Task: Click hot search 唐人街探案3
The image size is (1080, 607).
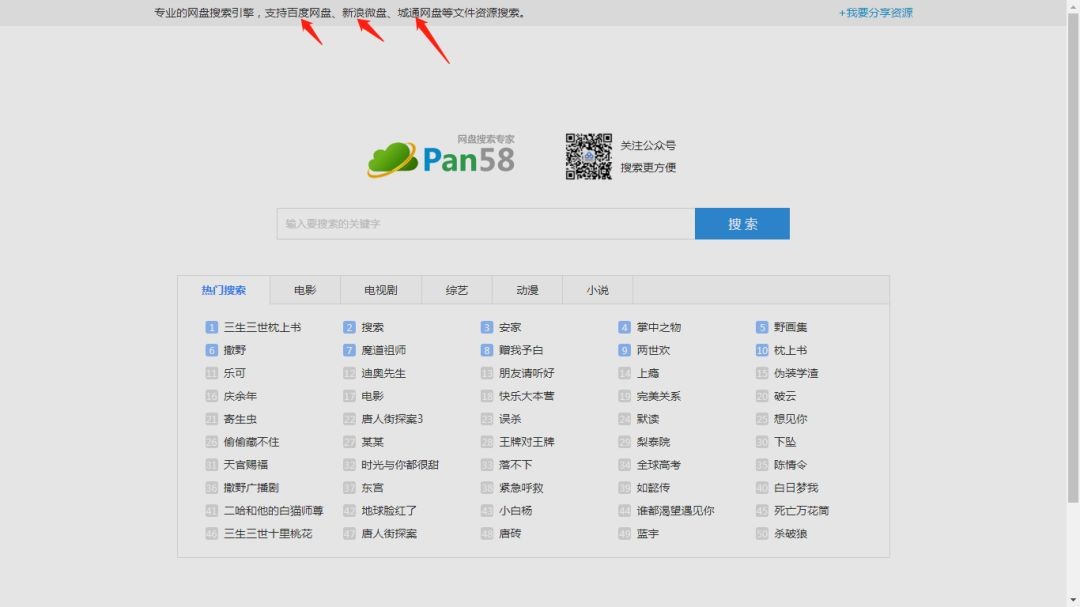Action: [x=392, y=419]
